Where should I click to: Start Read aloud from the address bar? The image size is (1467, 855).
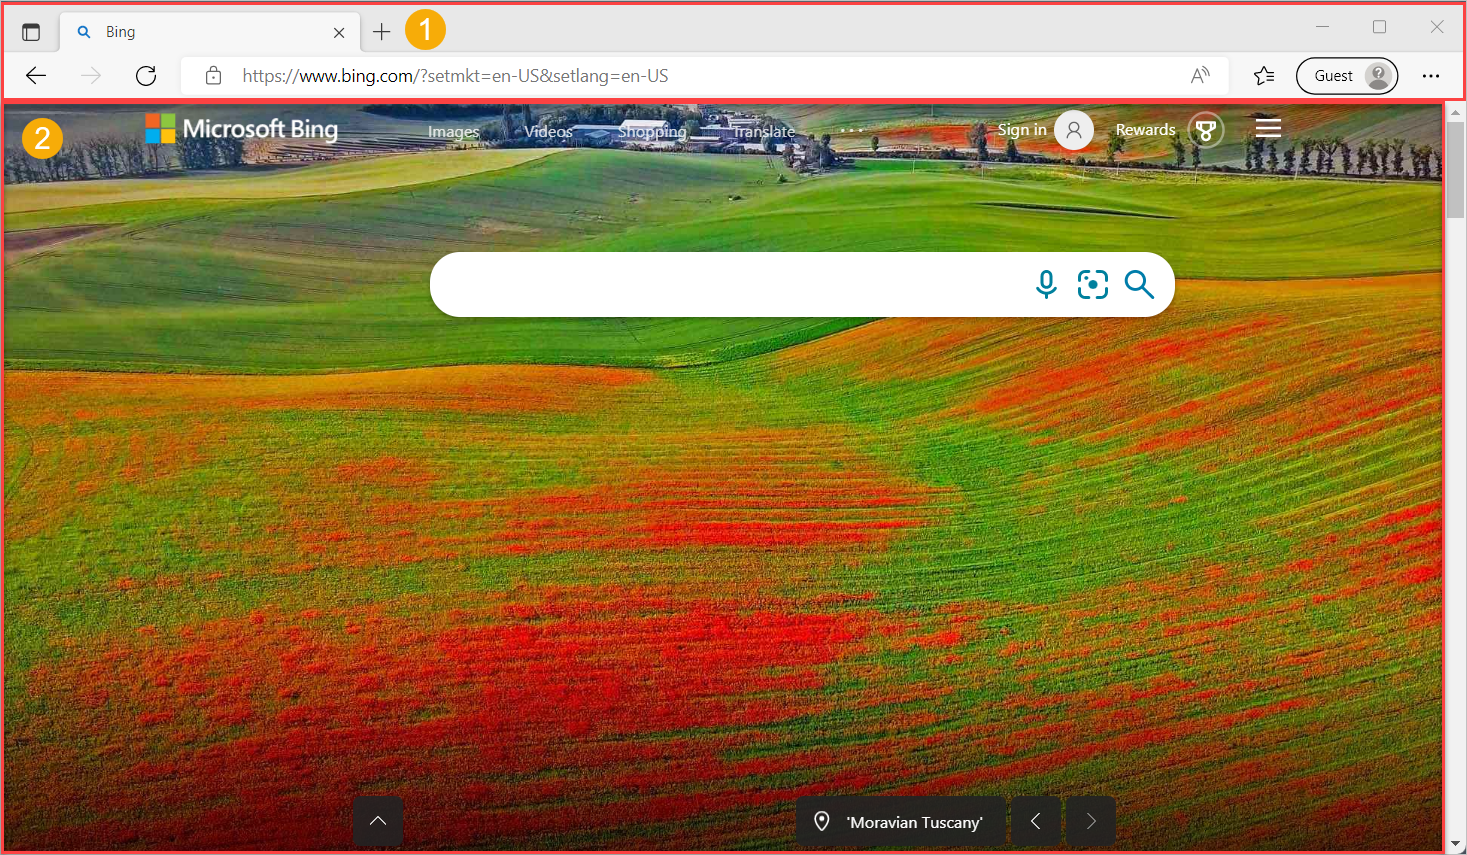[1199, 75]
